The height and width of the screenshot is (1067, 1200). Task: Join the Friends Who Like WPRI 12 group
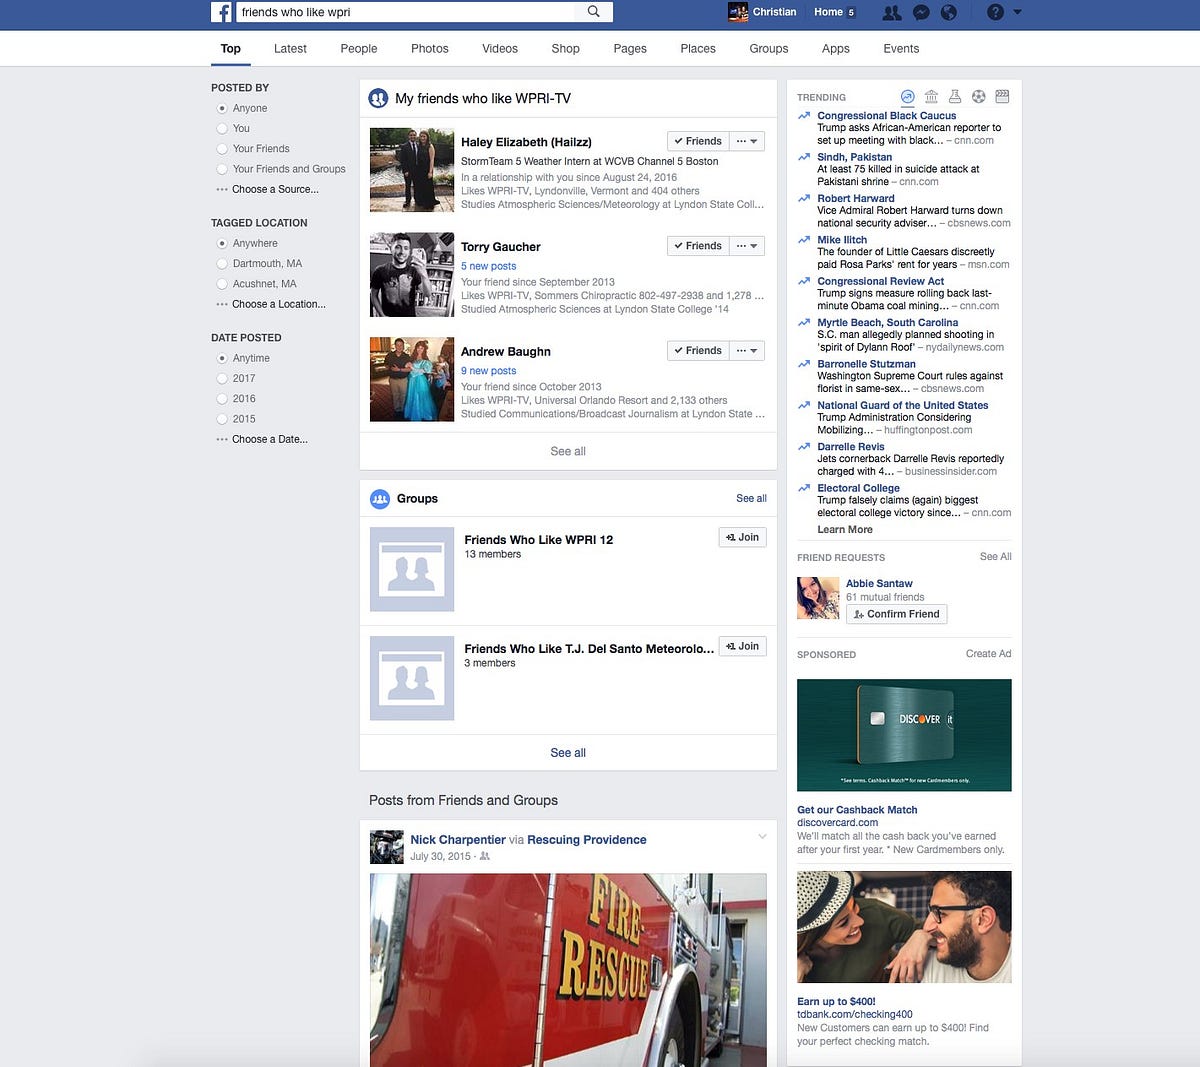click(x=742, y=537)
